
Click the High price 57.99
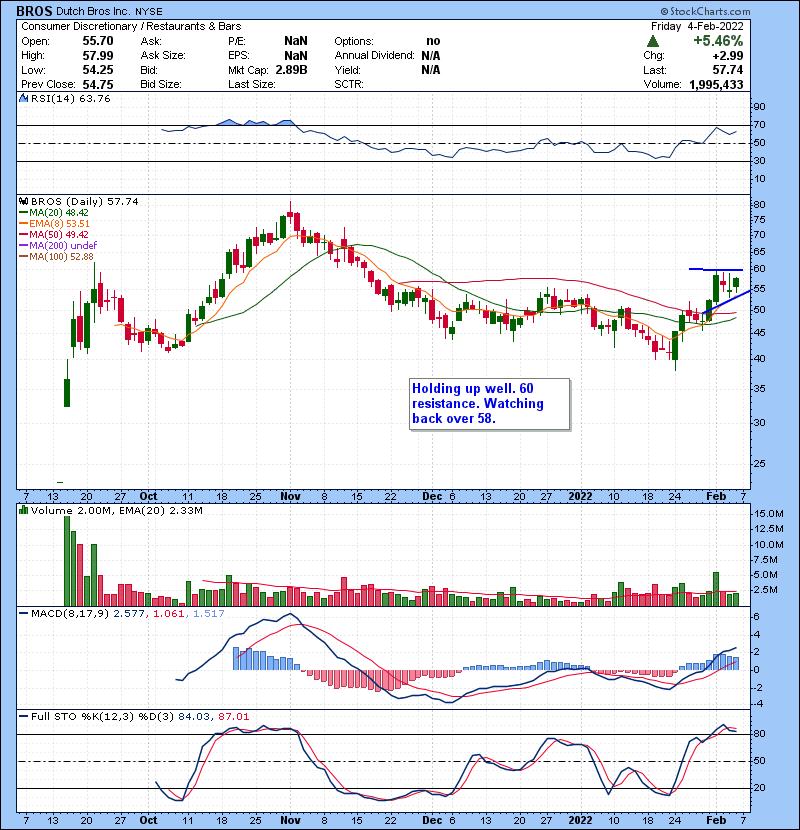[98, 56]
